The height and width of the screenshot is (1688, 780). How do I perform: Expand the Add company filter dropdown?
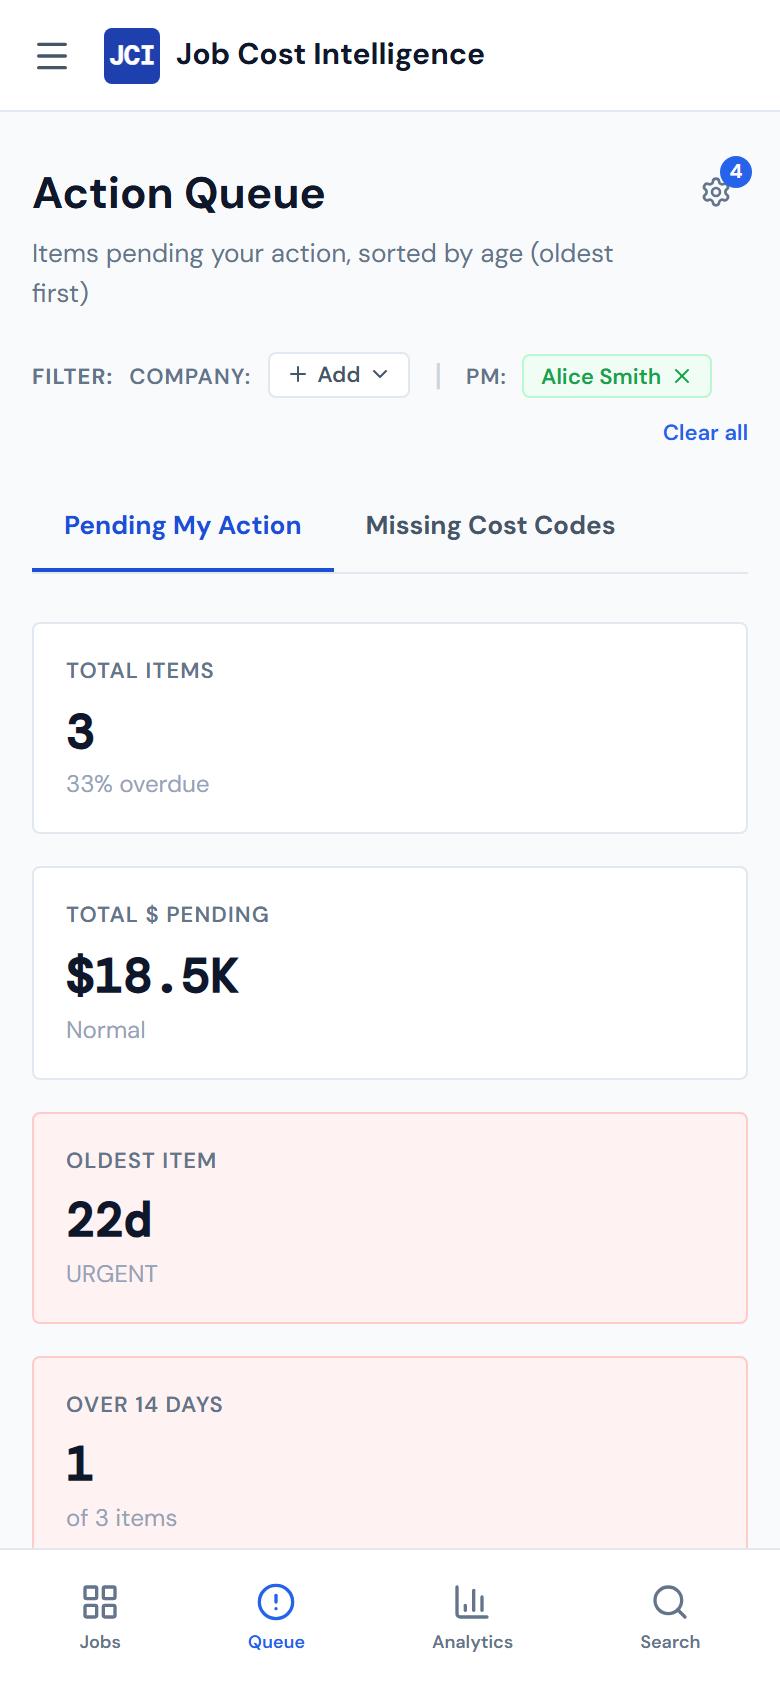click(338, 375)
